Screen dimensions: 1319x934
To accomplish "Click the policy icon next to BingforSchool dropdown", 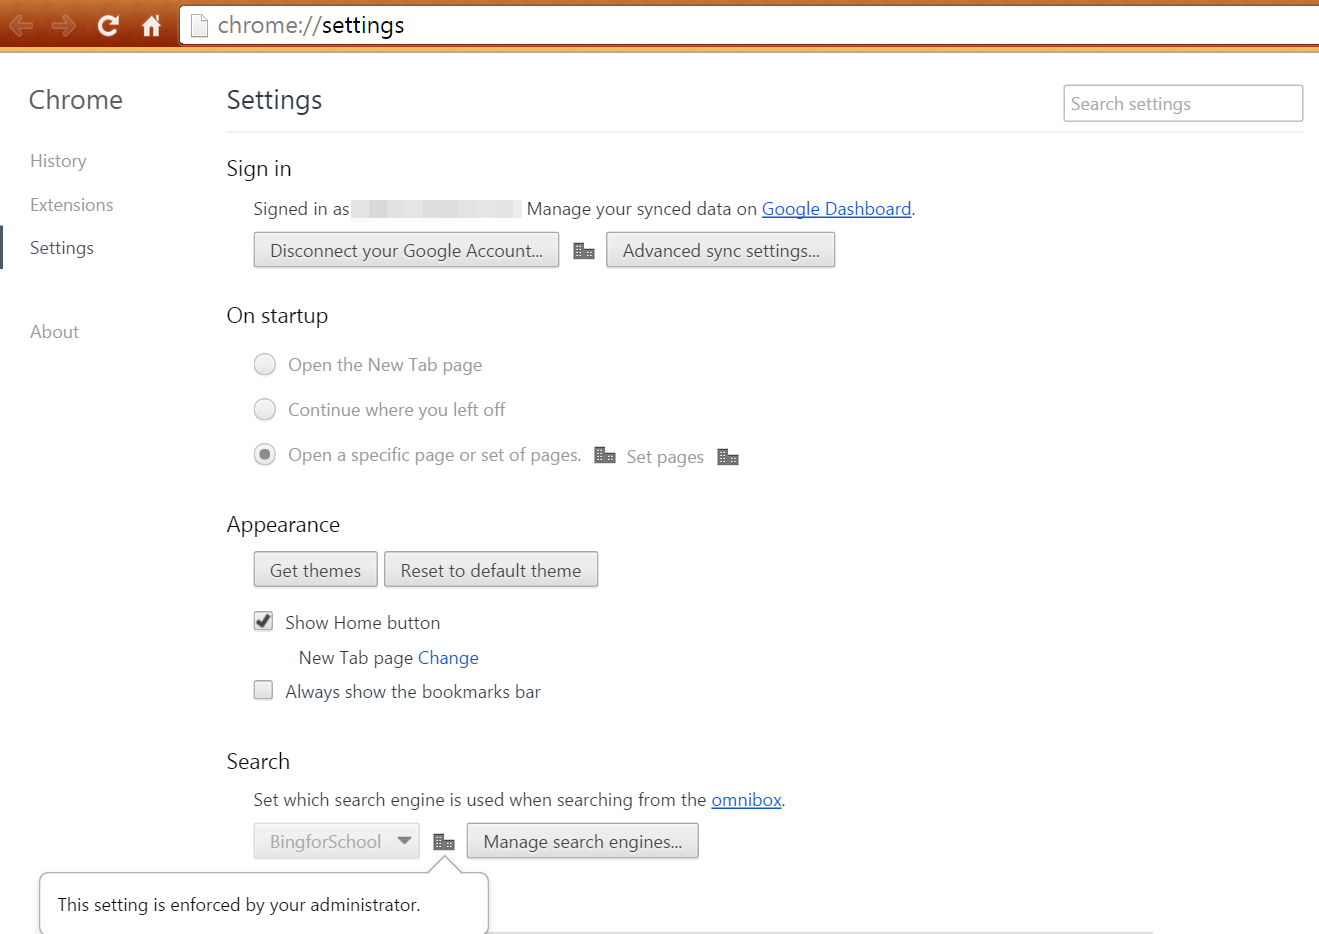I will tap(444, 842).
